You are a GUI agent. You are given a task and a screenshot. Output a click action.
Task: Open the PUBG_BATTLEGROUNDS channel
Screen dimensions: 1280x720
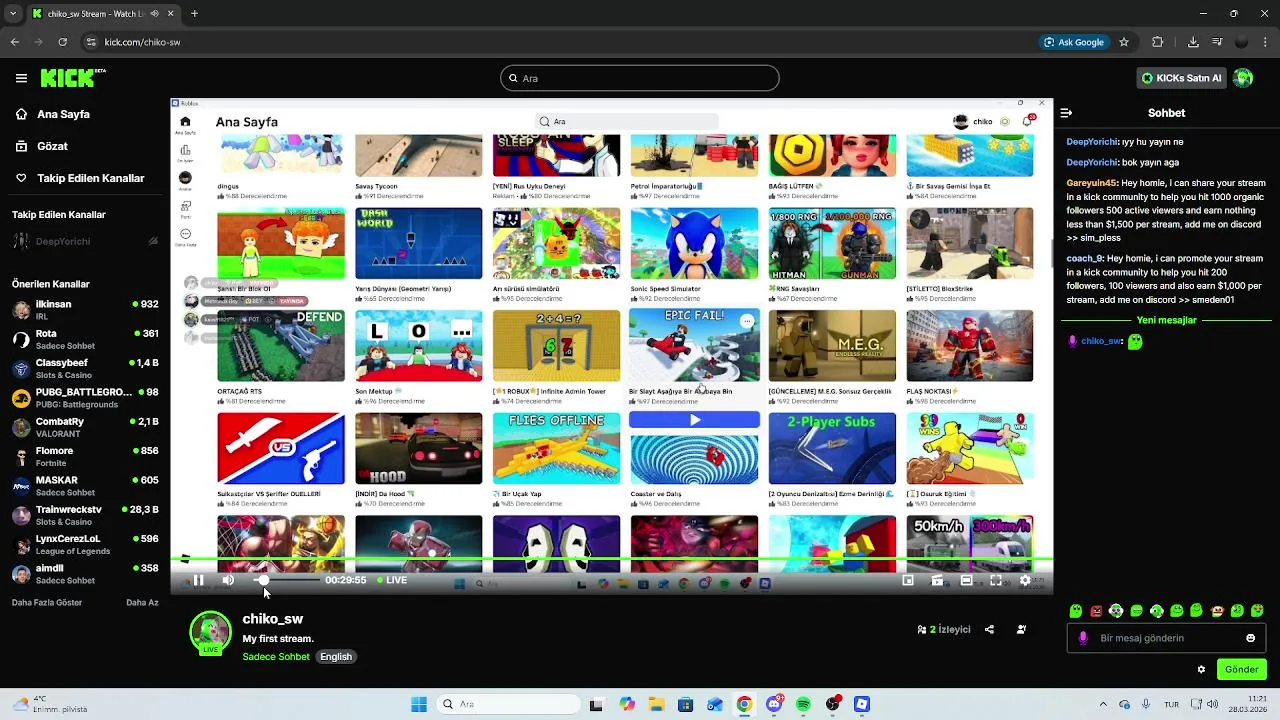(84, 397)
